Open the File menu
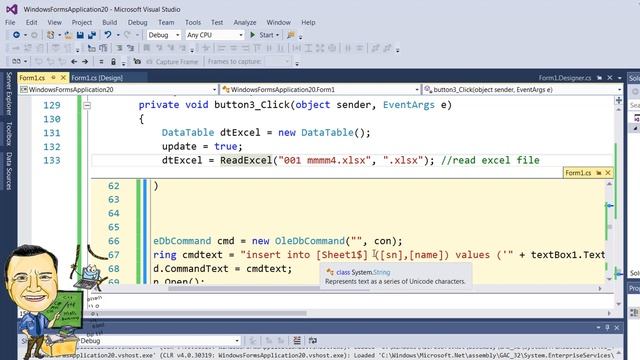The height and width of the screenshot is (360, 640). coord(10,22)
